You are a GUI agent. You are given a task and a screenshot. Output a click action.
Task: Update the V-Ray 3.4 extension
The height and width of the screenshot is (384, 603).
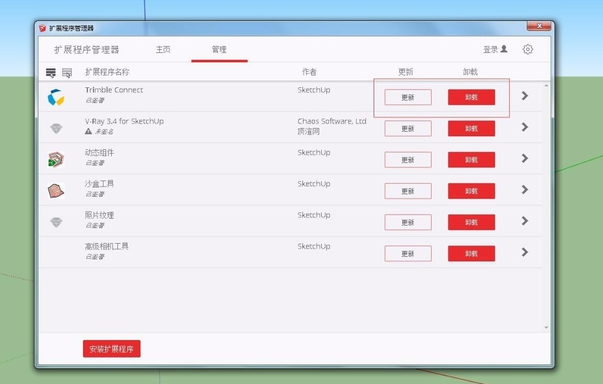[408, 128]
